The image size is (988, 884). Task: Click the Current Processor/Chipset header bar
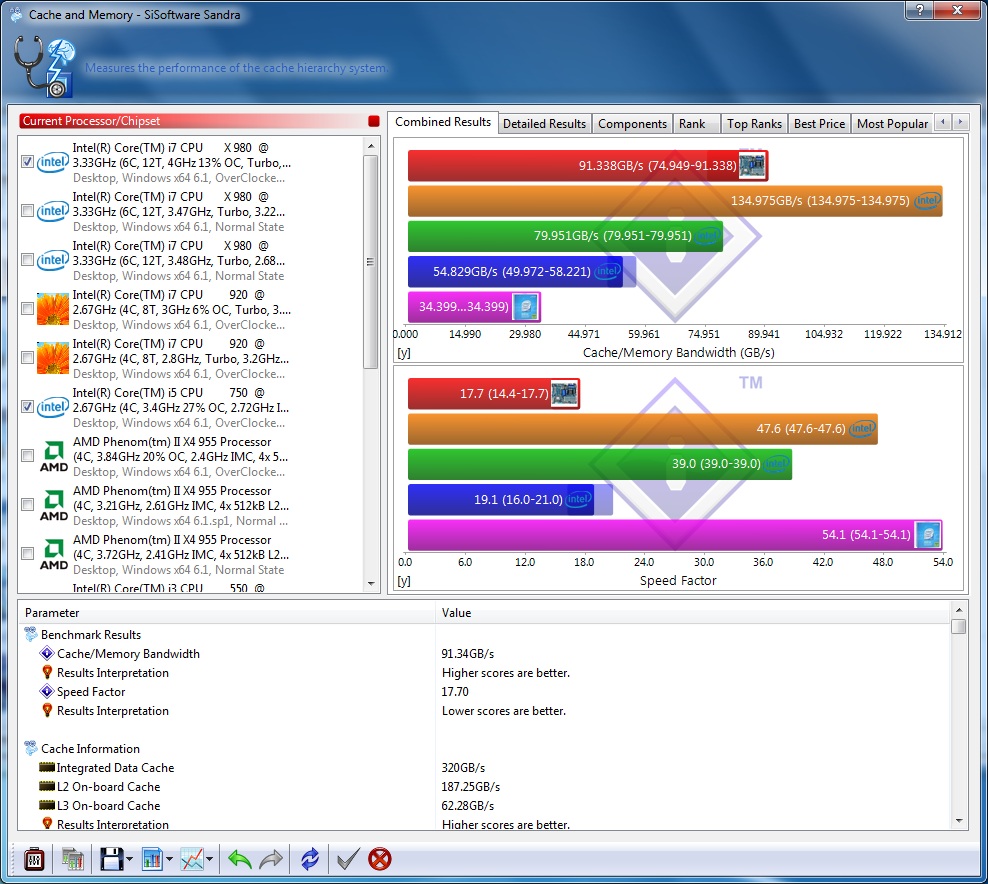(200, 121)
